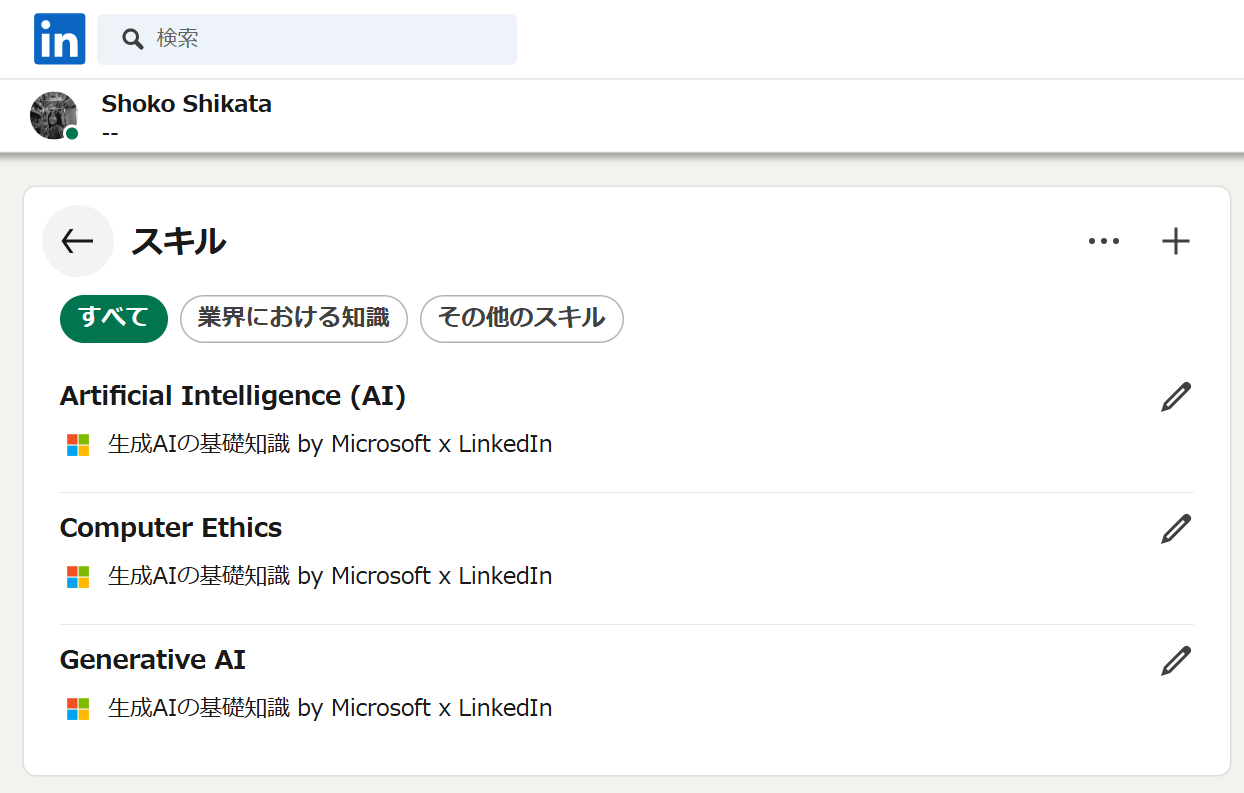Edit the Generative AI skill
Screen dimensions: 1244x793
pos(1176,661)
